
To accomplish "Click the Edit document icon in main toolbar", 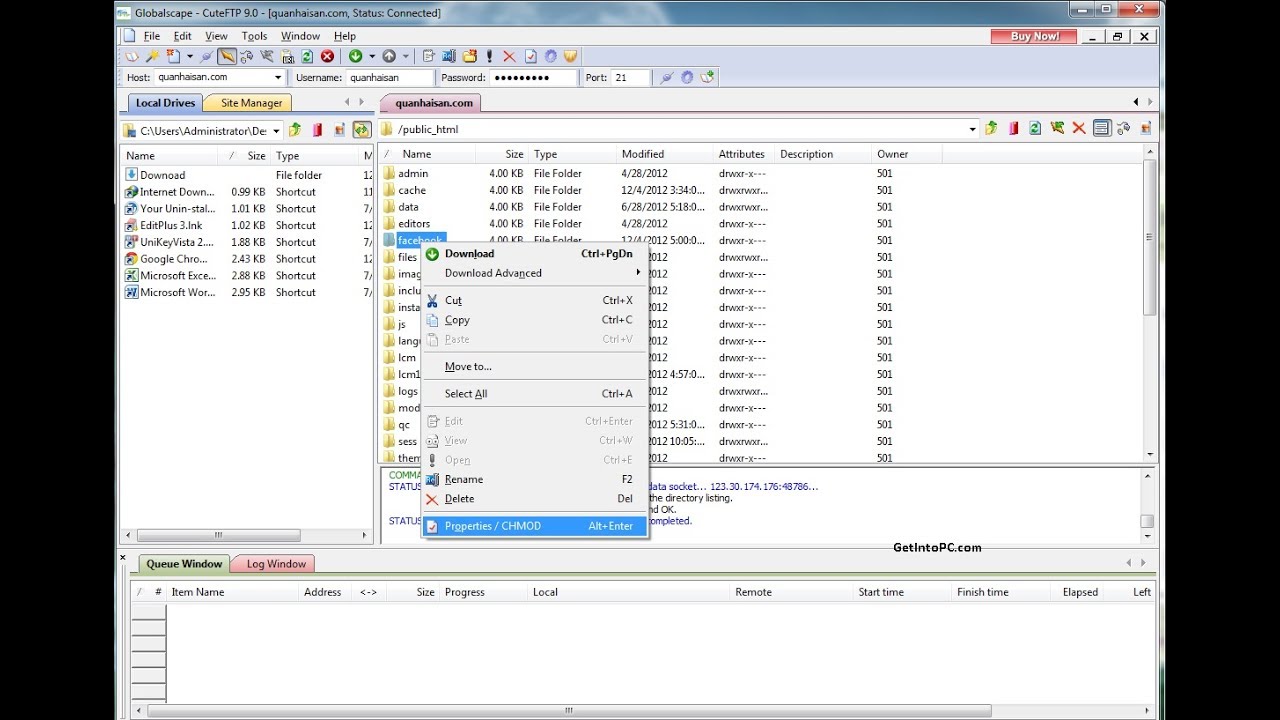I will [429, 57].
